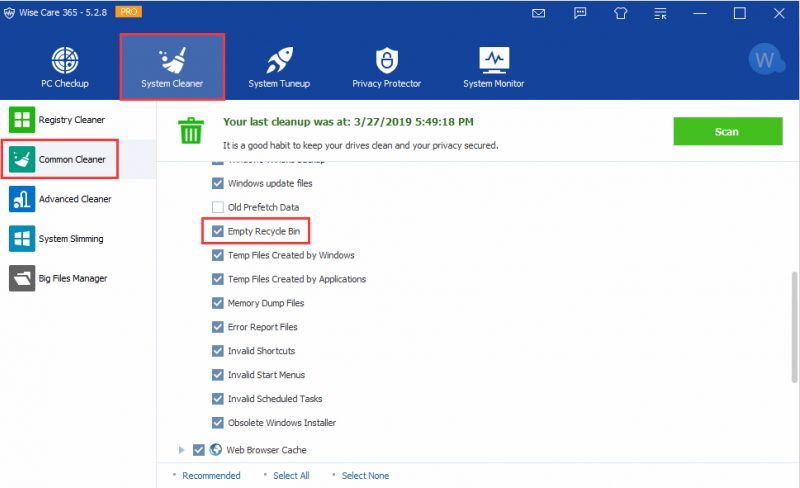The height and width of the screenshot is (488, 800).
Task: Click the green trash can icon
Action: pos(191,131)
